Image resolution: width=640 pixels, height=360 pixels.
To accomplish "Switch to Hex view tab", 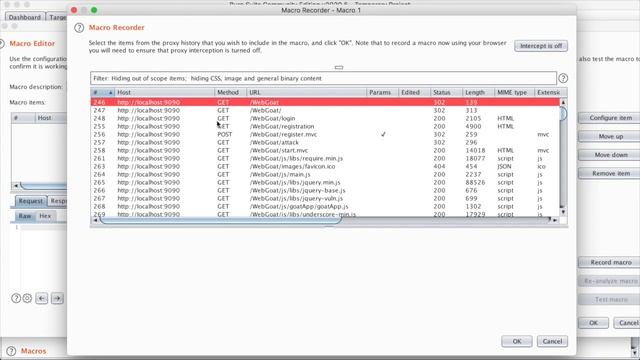I will [x=45, y=216].
